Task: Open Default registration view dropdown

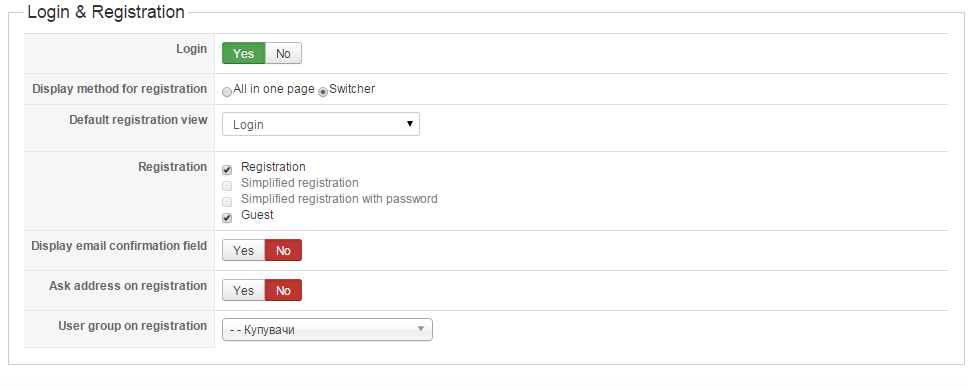Action: pyautogui.click(x=321, y=124)
